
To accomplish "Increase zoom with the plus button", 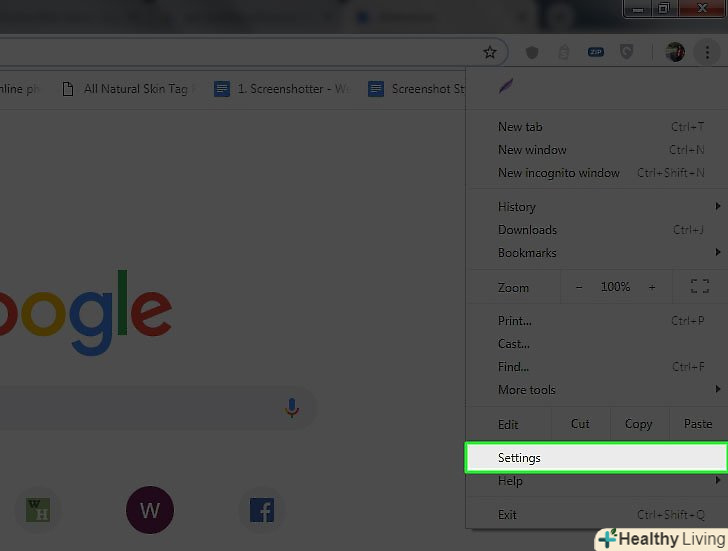I will tap(652, 287).
